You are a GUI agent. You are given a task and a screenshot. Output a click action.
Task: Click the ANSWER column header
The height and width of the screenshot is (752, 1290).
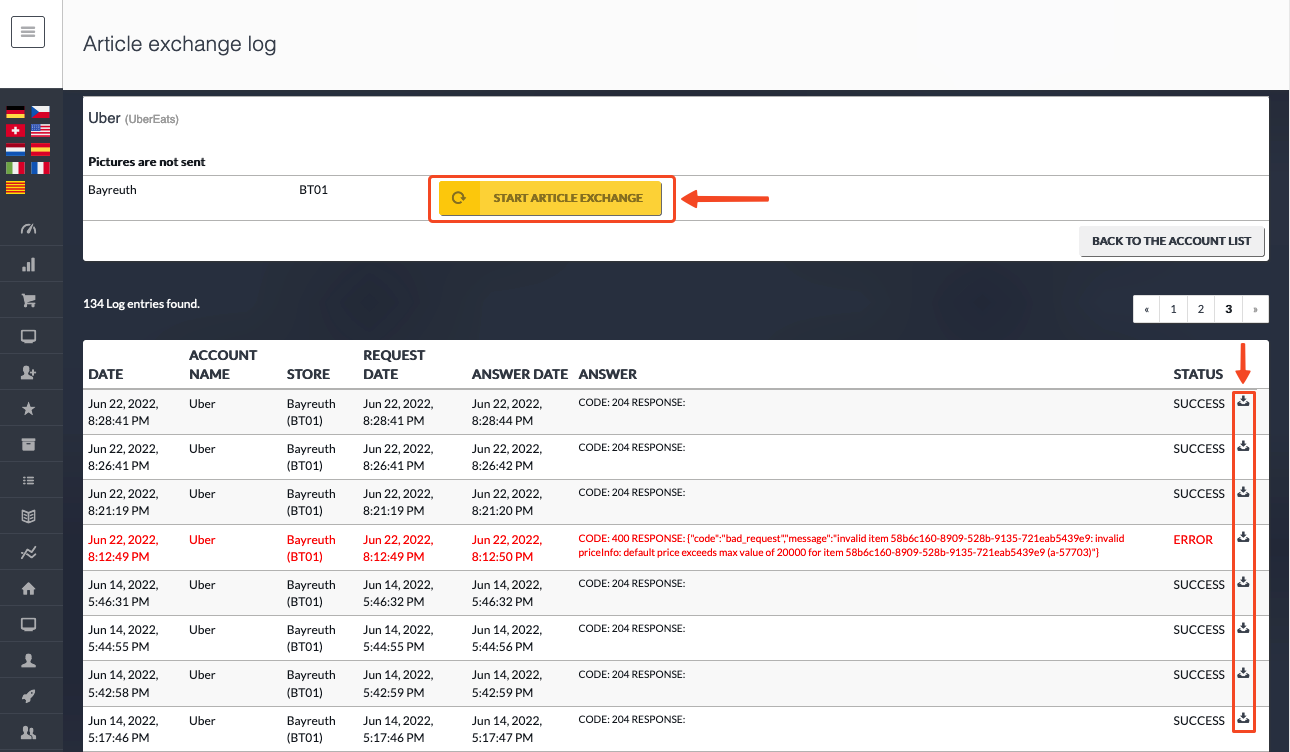click(608, 374)
